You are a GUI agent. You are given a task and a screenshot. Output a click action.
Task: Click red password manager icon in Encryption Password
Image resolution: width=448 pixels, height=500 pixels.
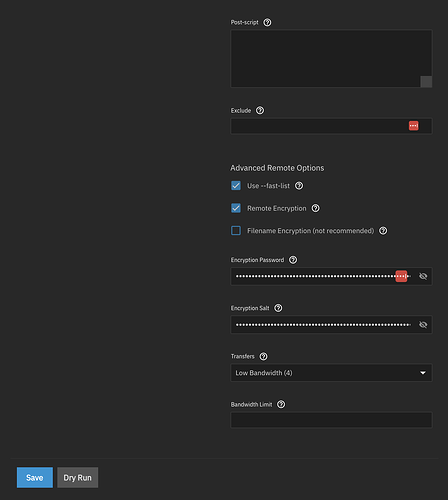(401, 276)
